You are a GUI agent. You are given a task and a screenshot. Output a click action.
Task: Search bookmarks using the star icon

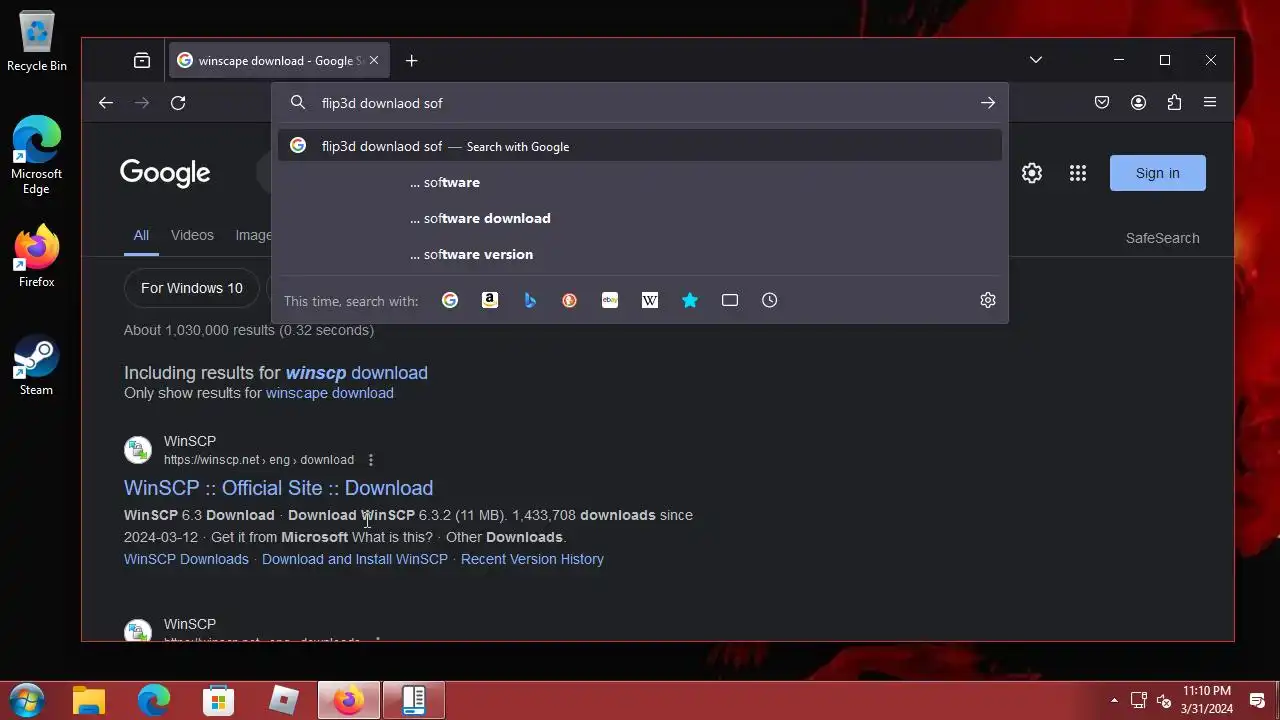(690, 300)
